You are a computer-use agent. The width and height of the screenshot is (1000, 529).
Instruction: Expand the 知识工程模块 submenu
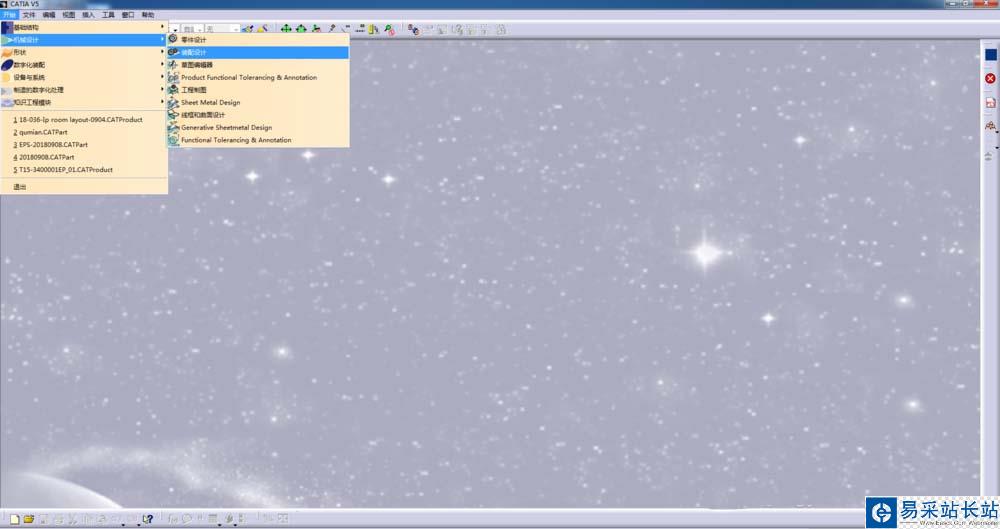tap(84, 102)
